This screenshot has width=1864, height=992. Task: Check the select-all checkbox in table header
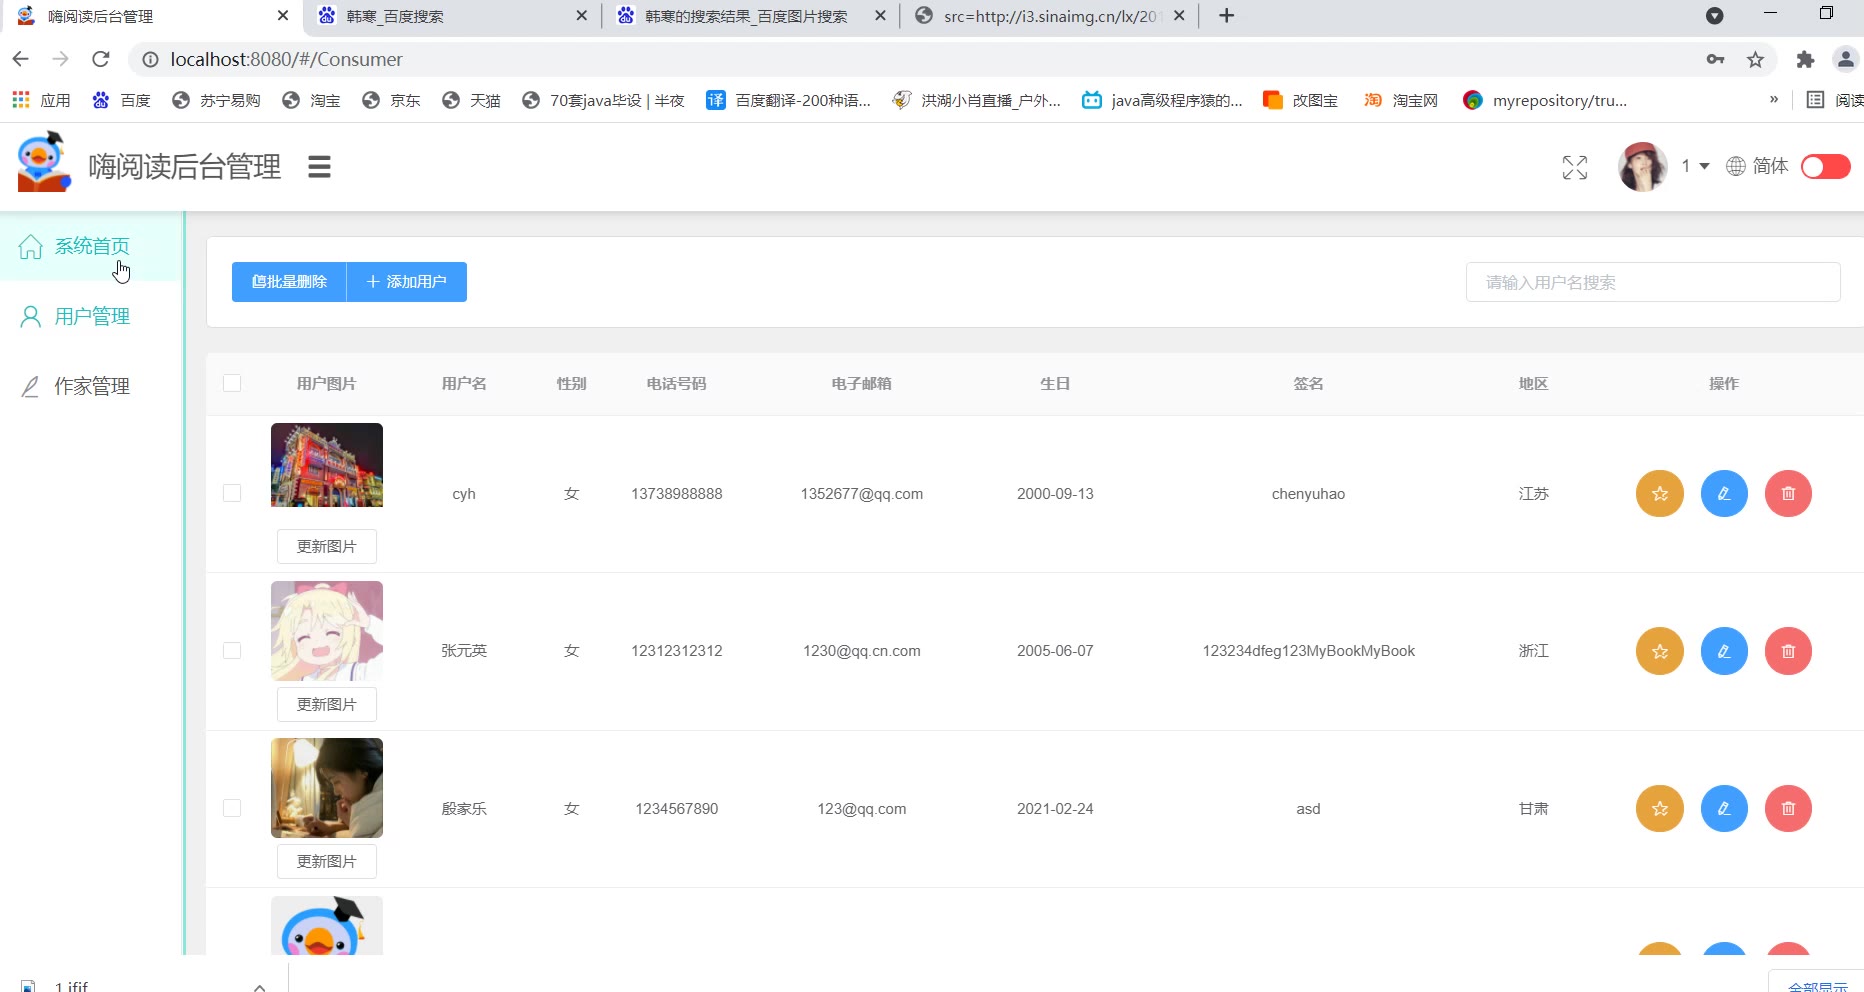pyautogui.click(x=232, y=383)
